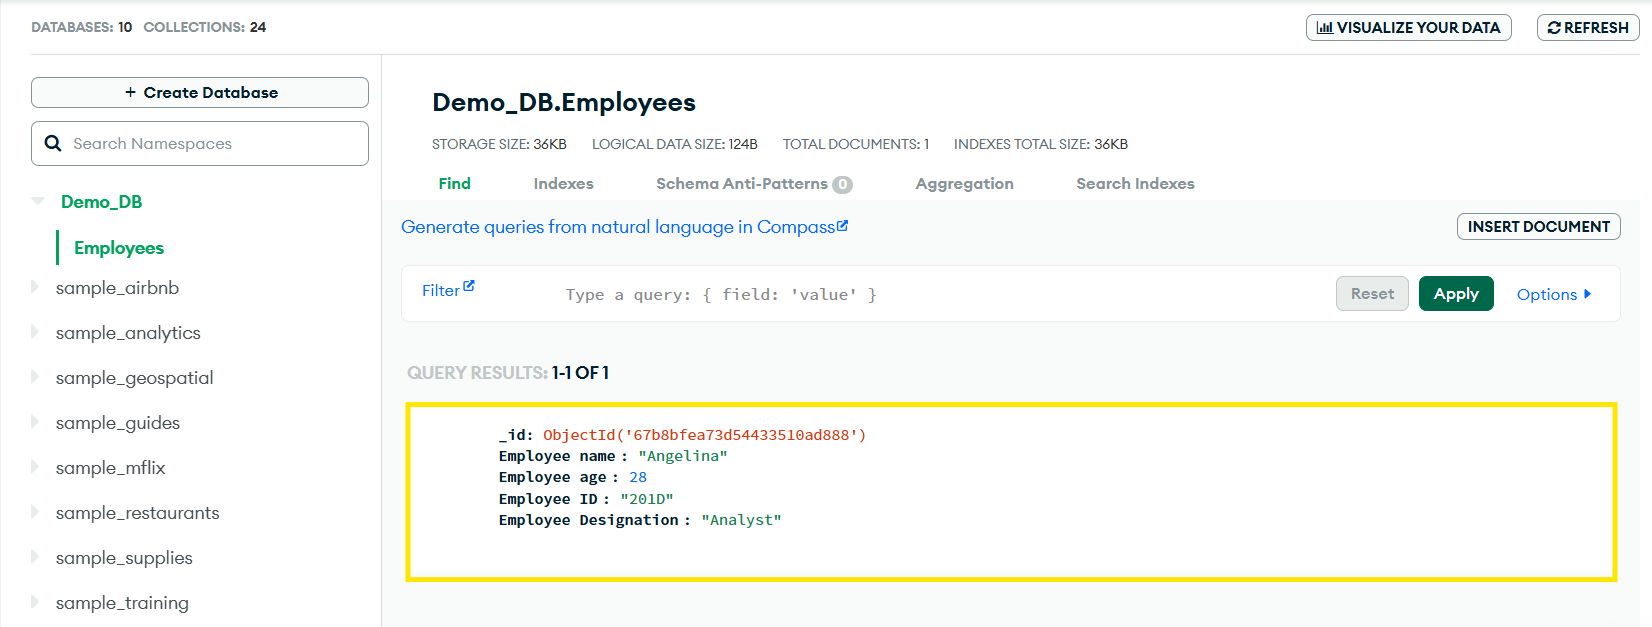Open the query Options panel
The height and width of the screenshot is (627, 1652).
(x=1553, y=294)
